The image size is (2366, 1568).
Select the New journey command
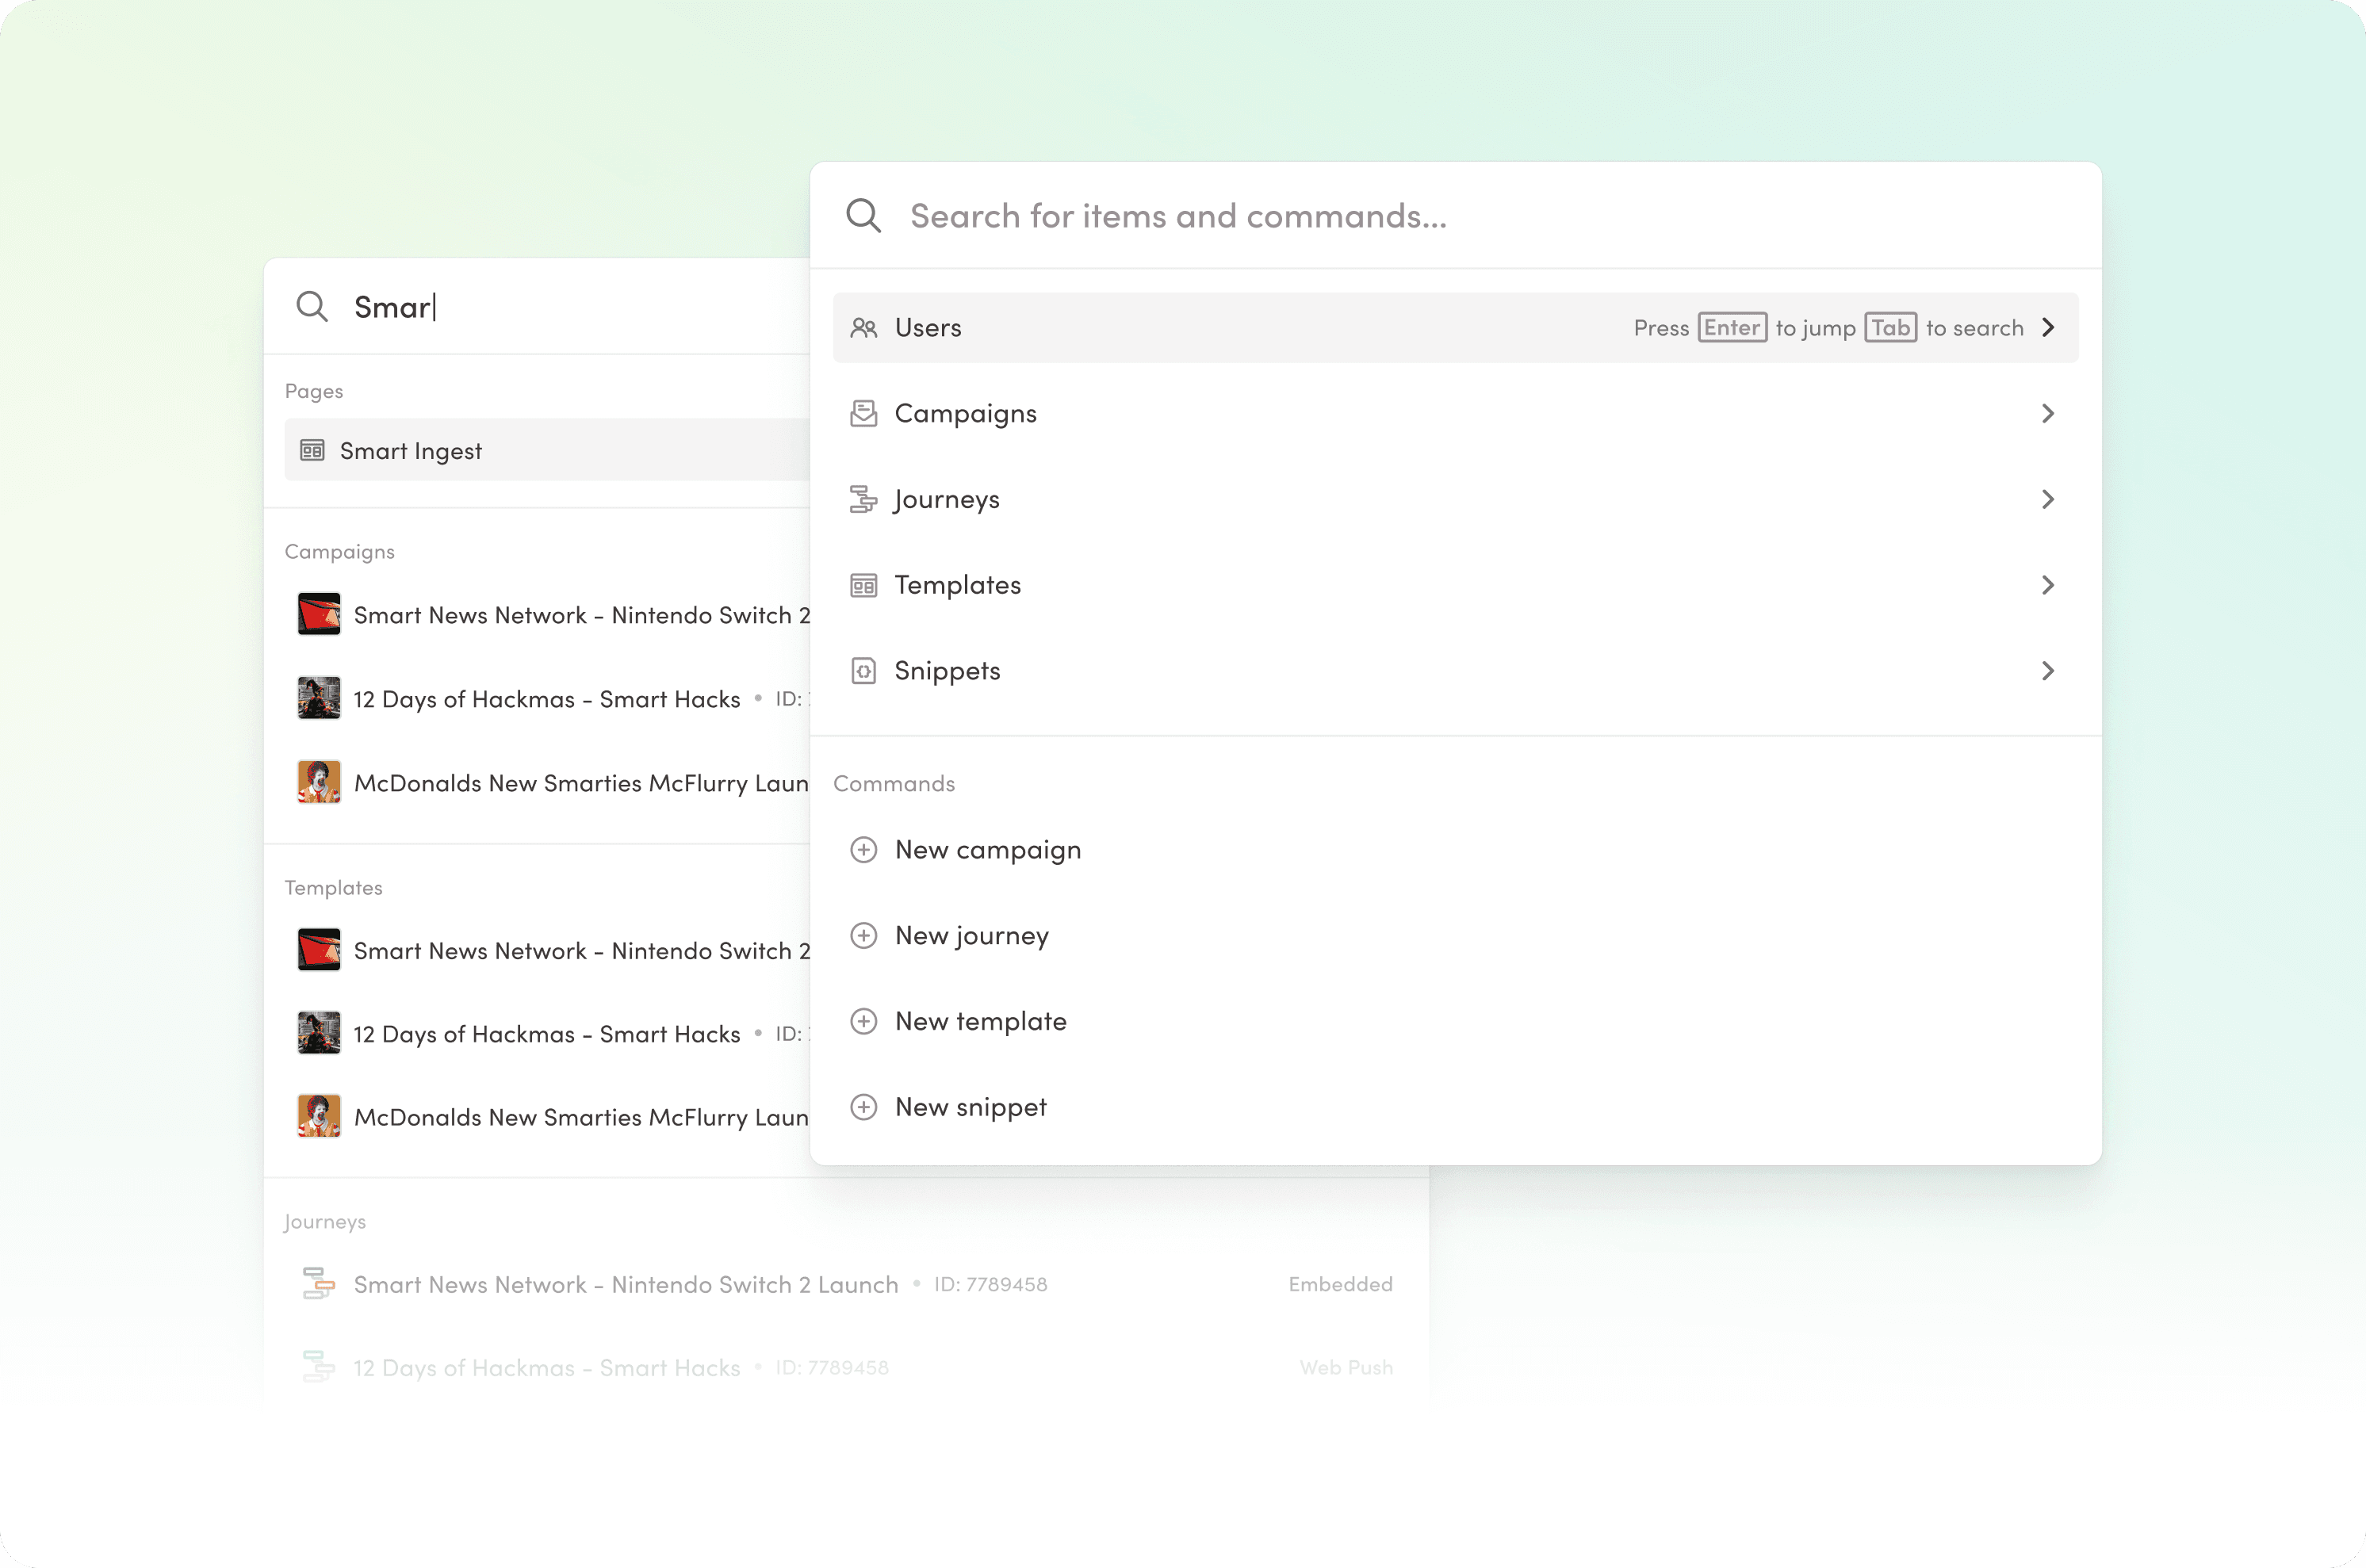[x=971, y=936]
